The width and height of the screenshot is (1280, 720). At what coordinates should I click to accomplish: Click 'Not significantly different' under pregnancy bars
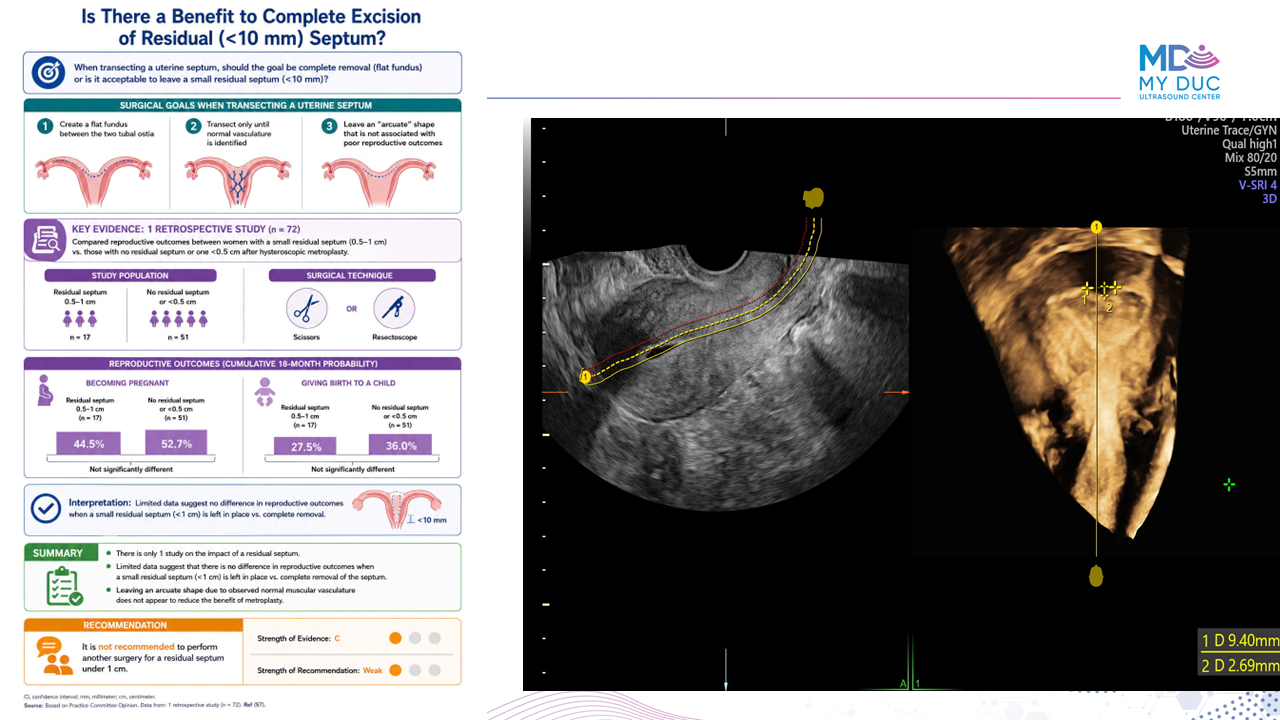131,468
